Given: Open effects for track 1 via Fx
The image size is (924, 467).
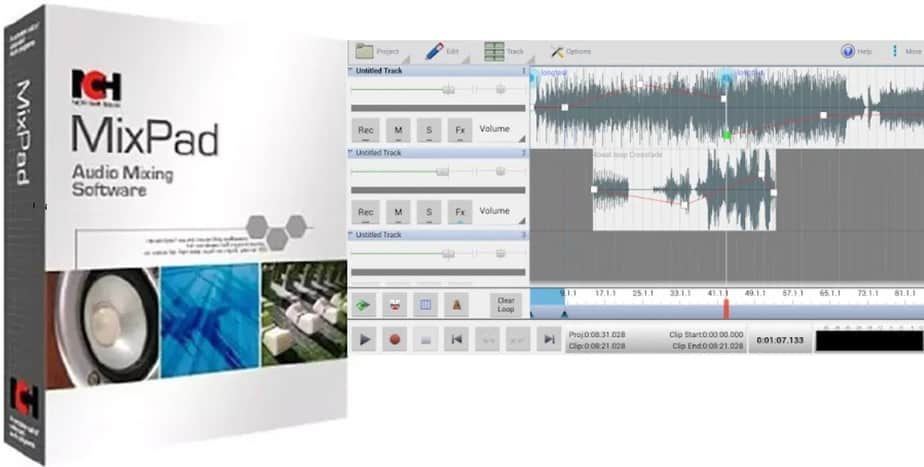Looking at the screenshot, I should tap(460, 130).
